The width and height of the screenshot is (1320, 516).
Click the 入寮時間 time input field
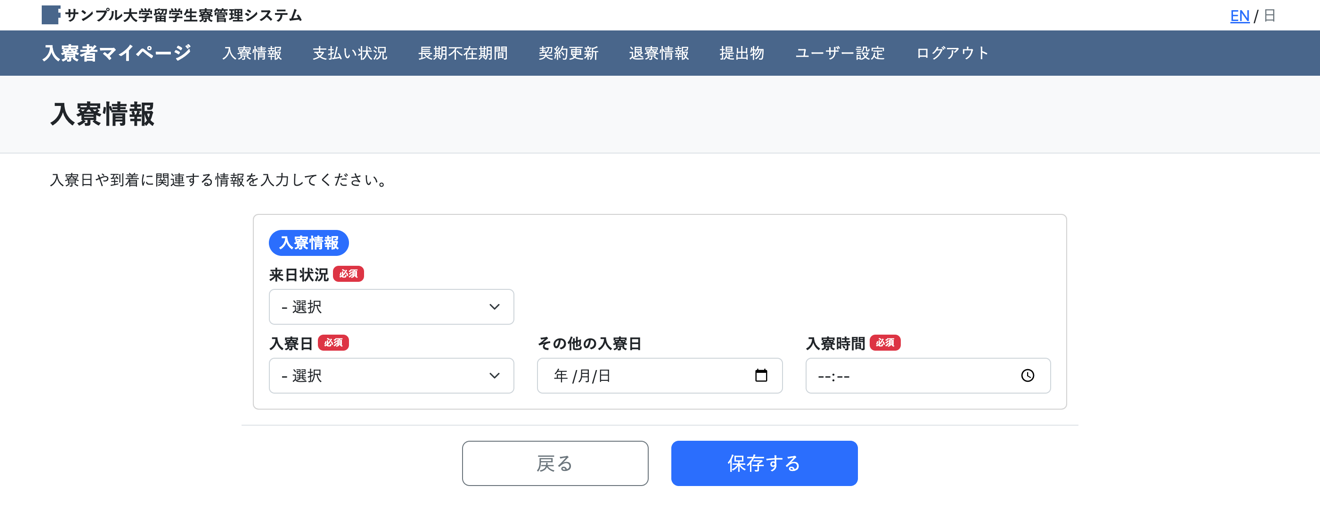pyautogui.click(x=910, y=376)
